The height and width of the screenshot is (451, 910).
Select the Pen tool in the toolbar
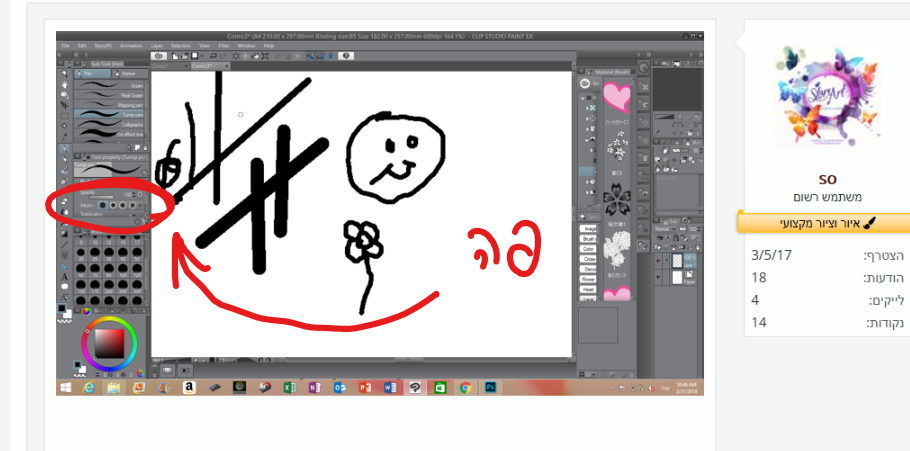pyautogui.click(x=64, y=149)
